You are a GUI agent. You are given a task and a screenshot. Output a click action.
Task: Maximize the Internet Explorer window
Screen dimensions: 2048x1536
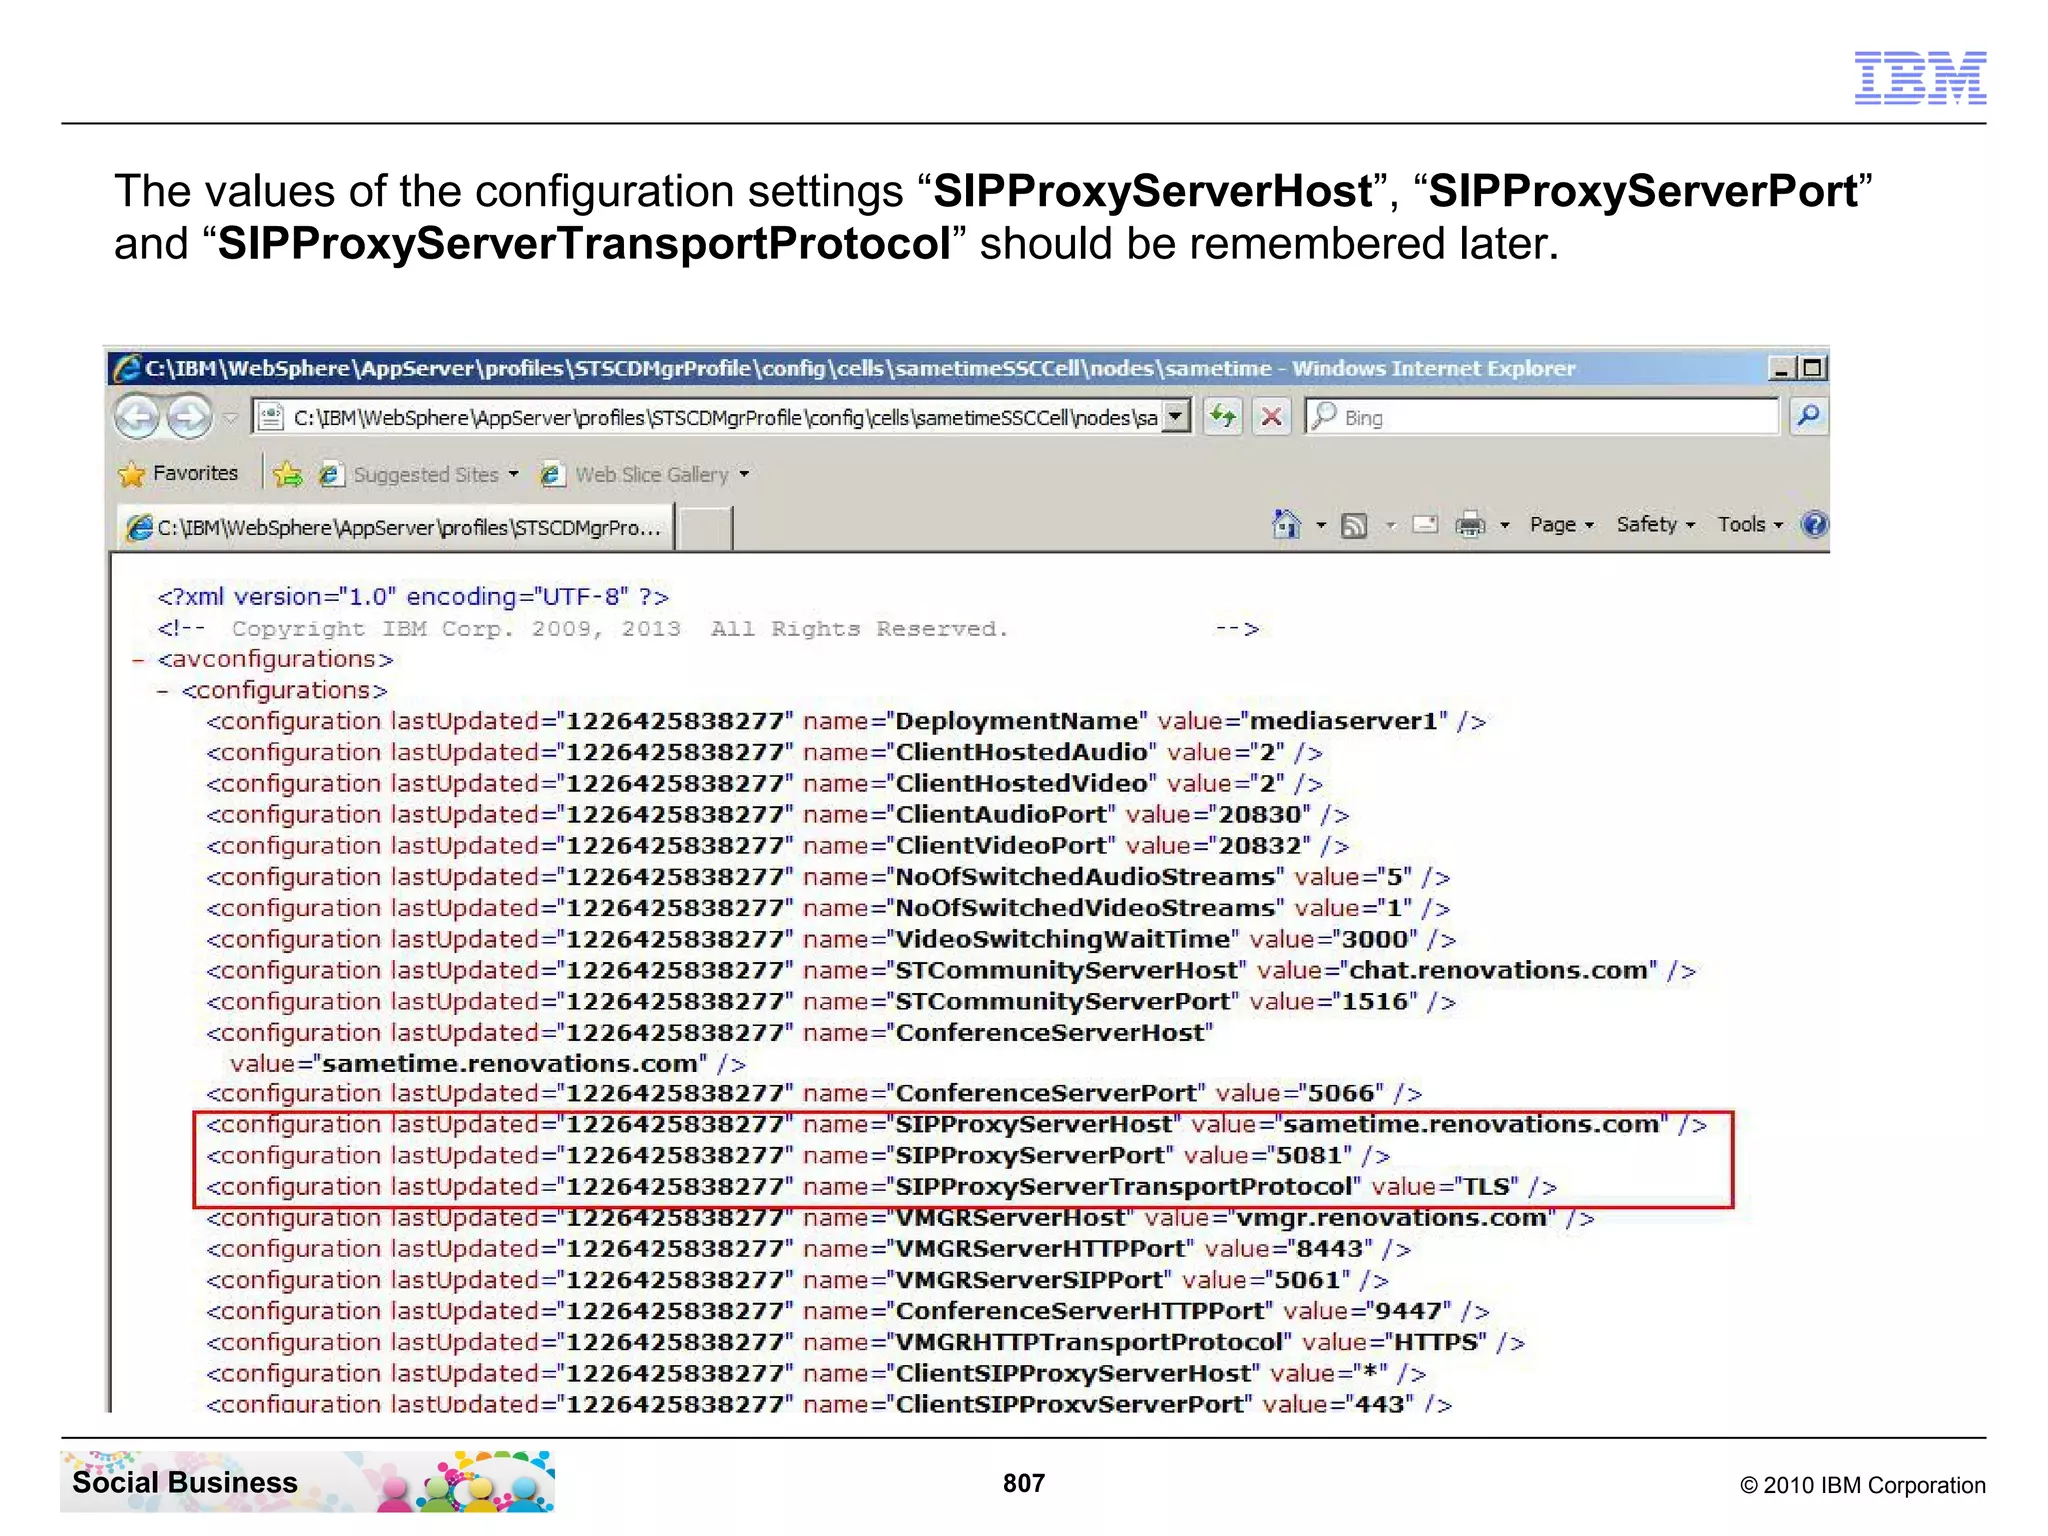coord(1811,369)
